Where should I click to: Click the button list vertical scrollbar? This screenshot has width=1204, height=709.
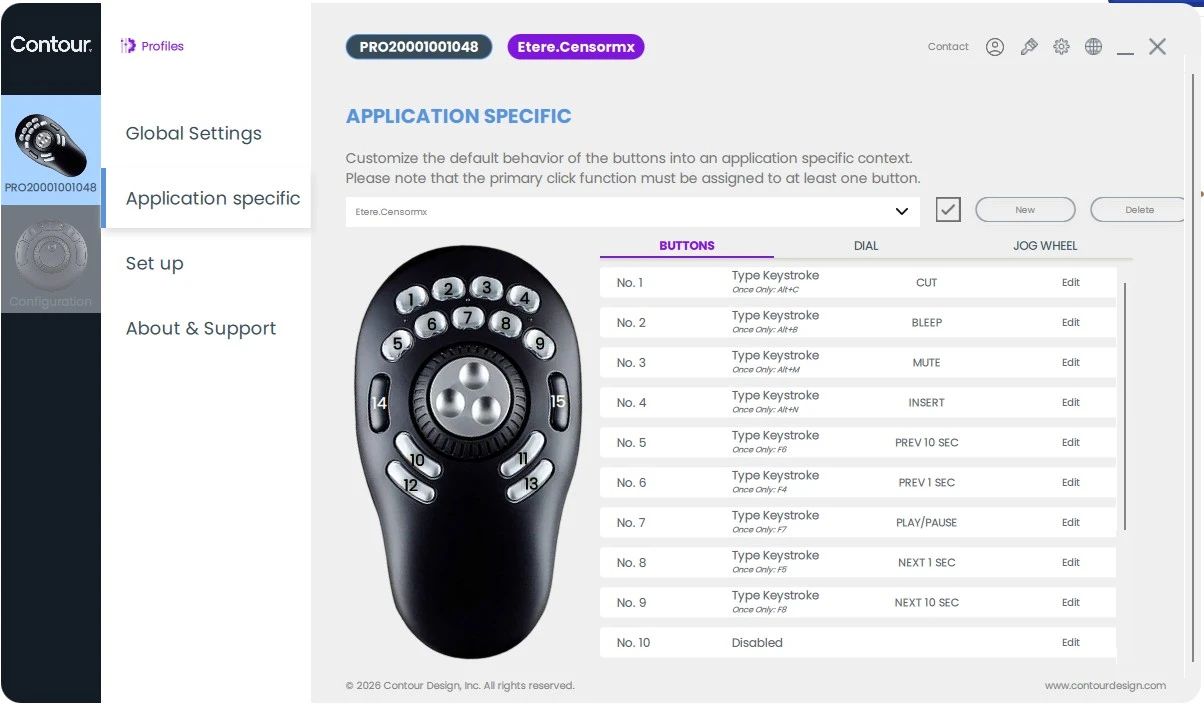click(x=1125, y=407)
